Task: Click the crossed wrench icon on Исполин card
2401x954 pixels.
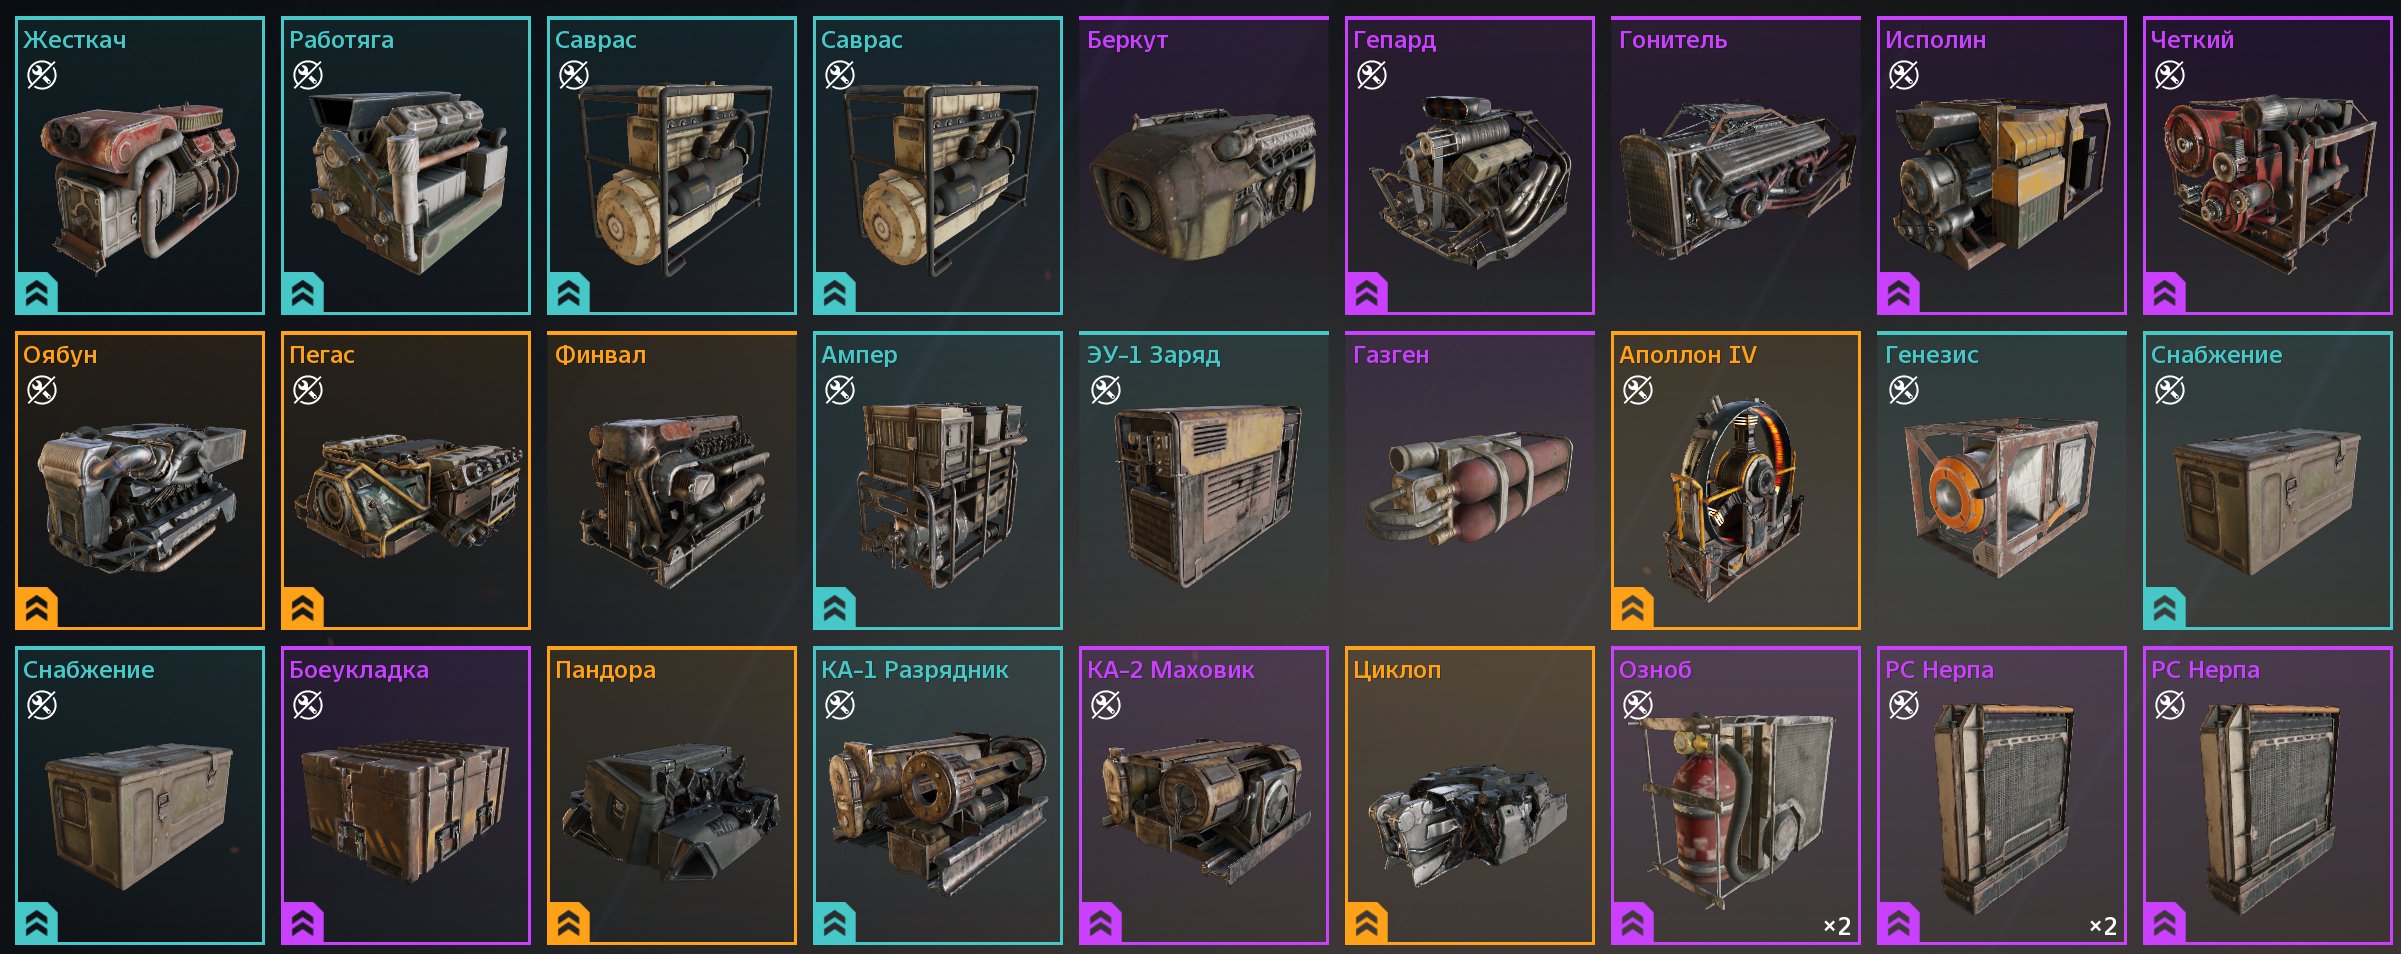Action: 1904,75
